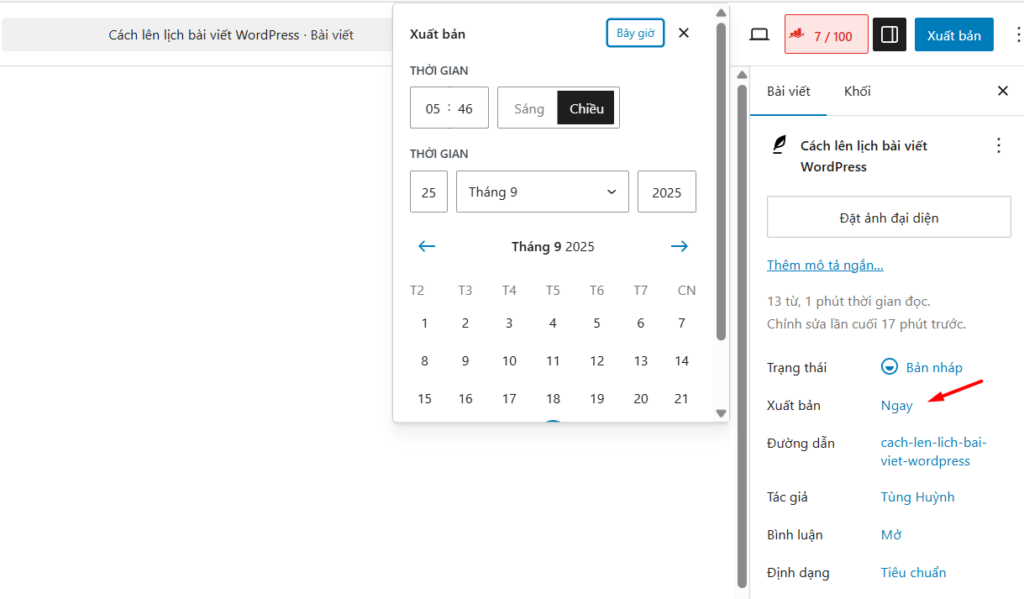Select day 9 in the calendar

[x=465, y=361]
